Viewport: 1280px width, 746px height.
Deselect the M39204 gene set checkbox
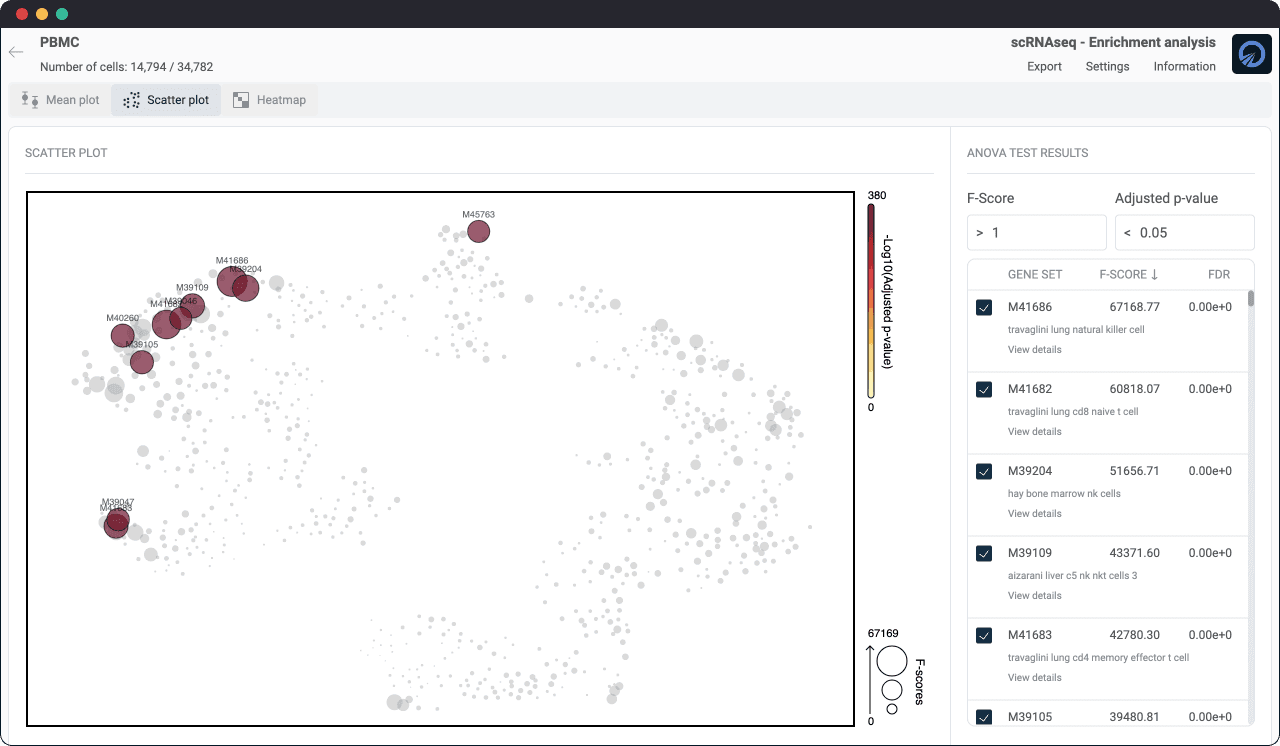click(x=984, y=472)
